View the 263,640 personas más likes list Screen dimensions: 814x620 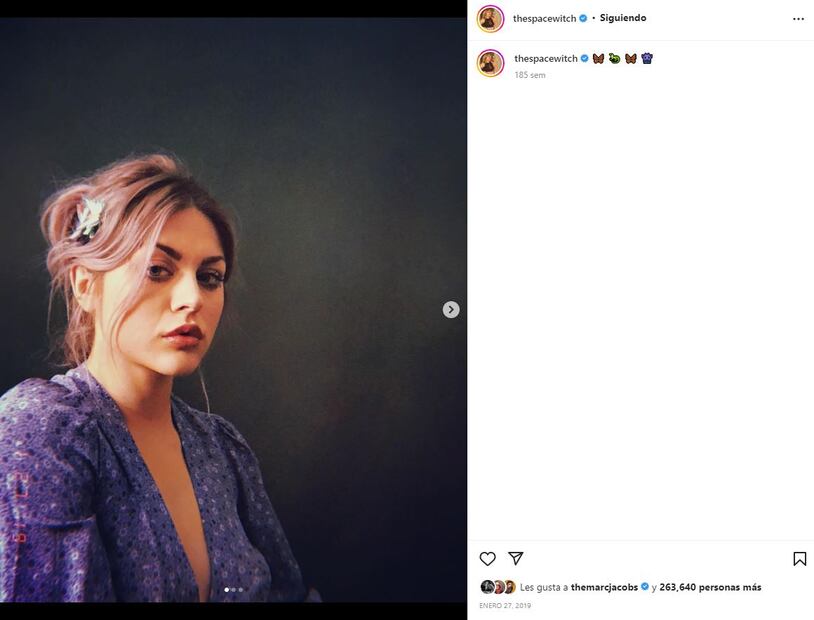pos(710,587)
